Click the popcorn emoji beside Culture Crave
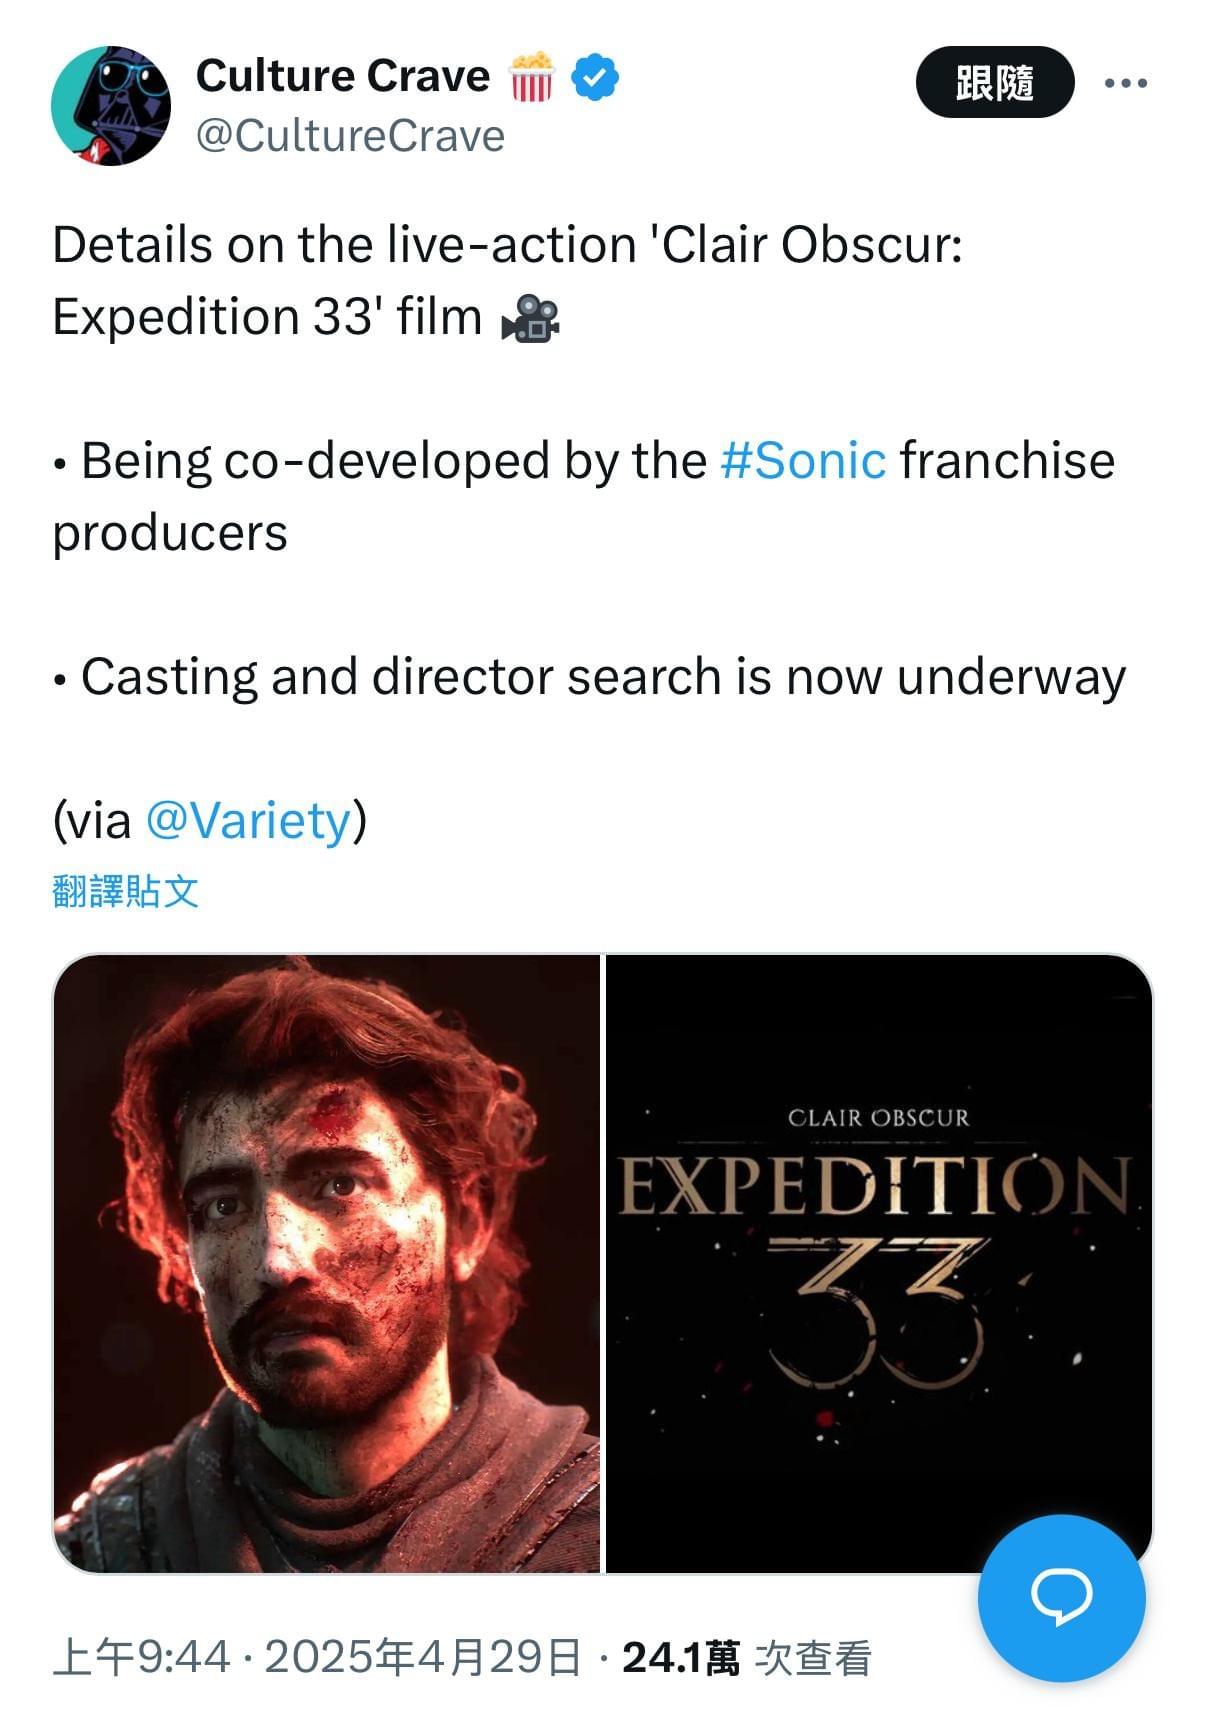This screenshot has height=1732, width=1206. click(x=531, y=78)
